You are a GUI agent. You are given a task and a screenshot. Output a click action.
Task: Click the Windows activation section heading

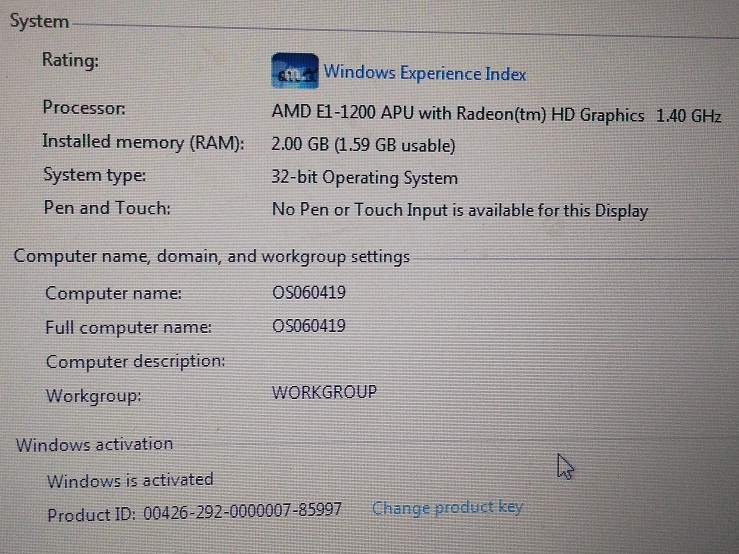[94, 444]
